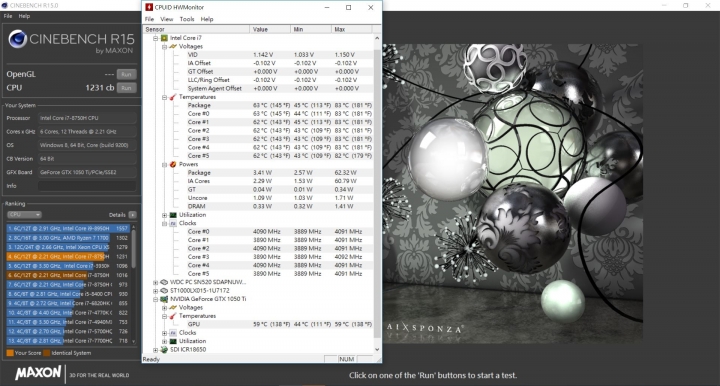Click the SDI ICR18650 battery icon
Viewport: 720px width, 386px height.
(164, 349)
